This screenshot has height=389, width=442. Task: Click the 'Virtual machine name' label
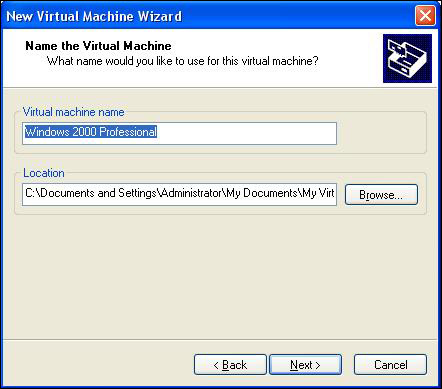point(73,112)
